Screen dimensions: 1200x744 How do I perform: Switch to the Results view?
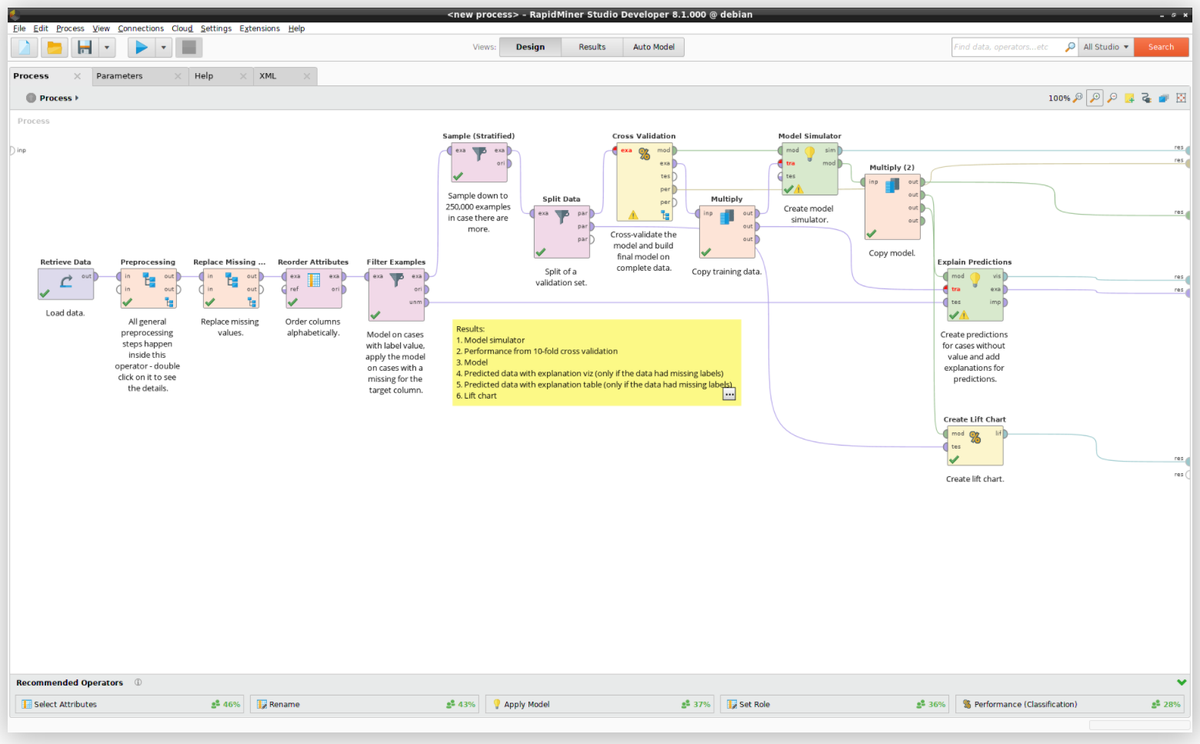point(592,47)
